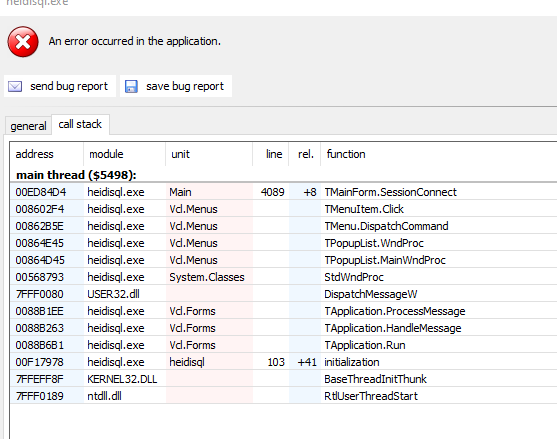Screen dimensions: 557x439
Task: Select BaseThreadInitThunk function entry
Action: coord(375,379)
